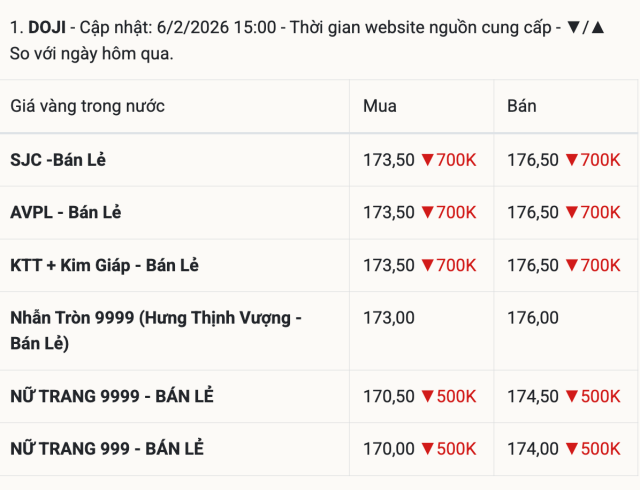
Task: Click the 176,00 sell price for Nhẫn Tròn
Action: click(x=532, y=318)
